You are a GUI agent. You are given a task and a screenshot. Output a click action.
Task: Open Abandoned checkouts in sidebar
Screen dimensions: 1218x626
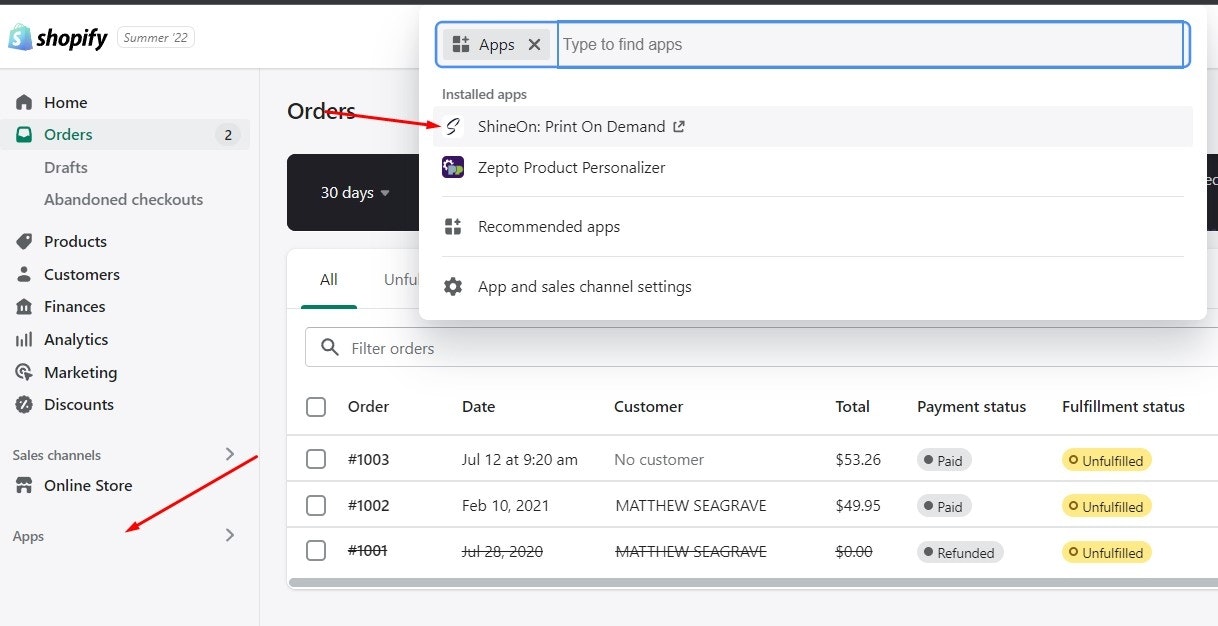coord(123,199)
